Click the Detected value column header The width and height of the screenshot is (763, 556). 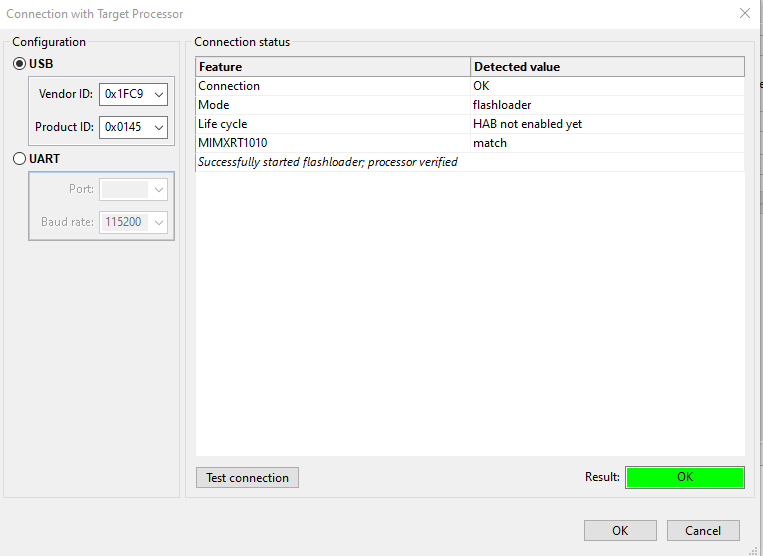607,67
